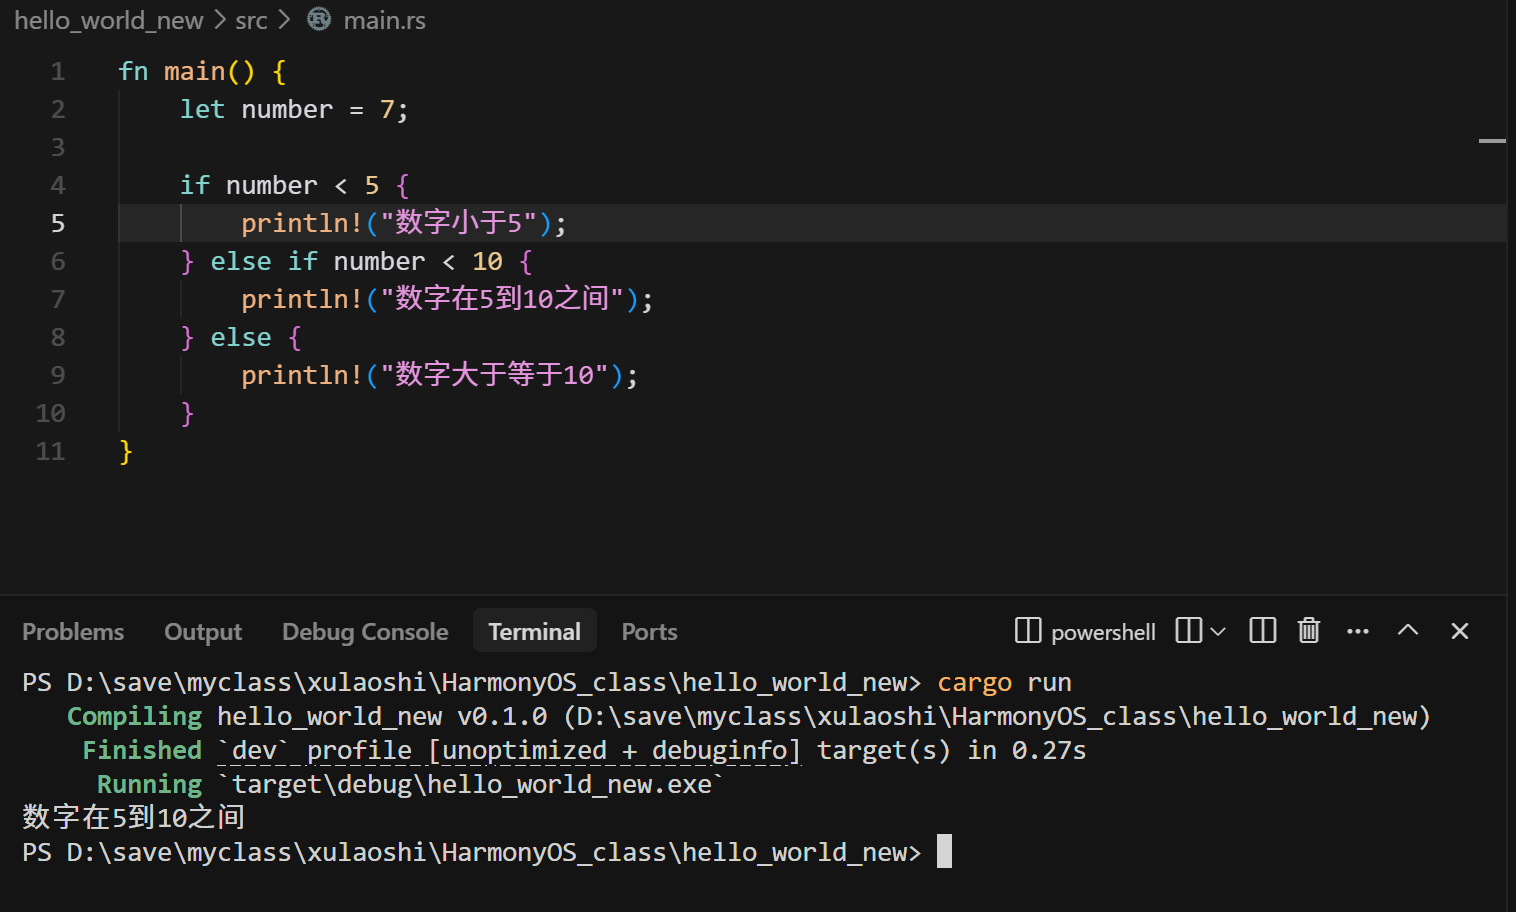Click the '} else {' line
The width and height of the screenshot is (1516, 912).
tap(240, 338)
